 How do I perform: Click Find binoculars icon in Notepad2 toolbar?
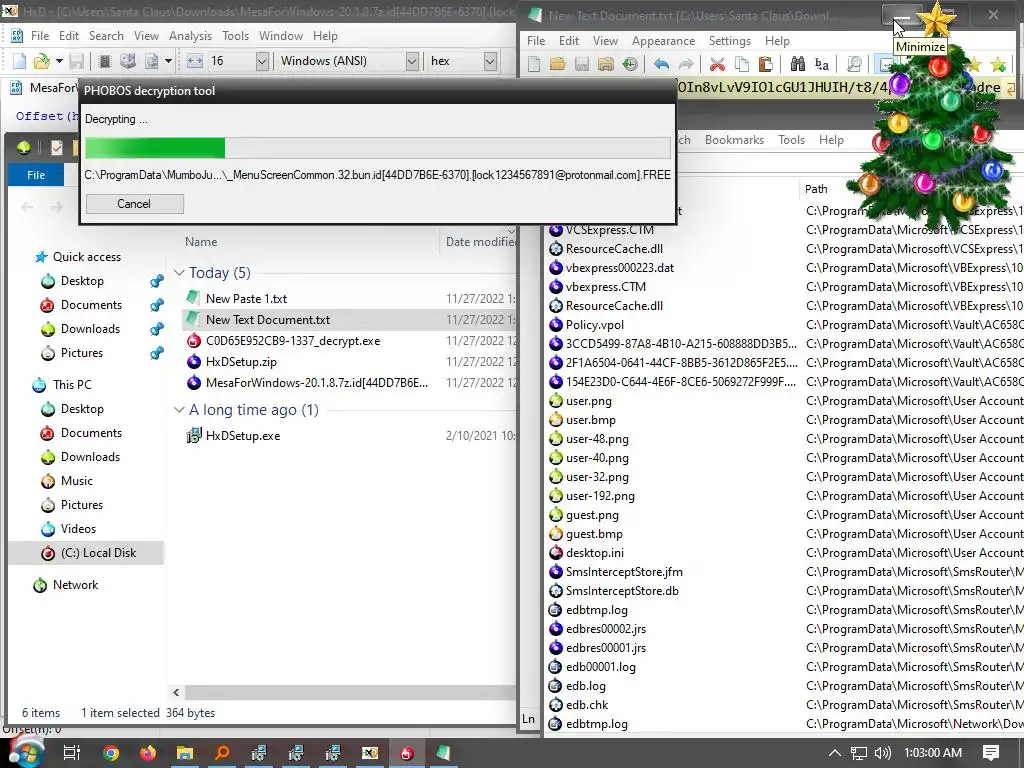tap(797, 64)
